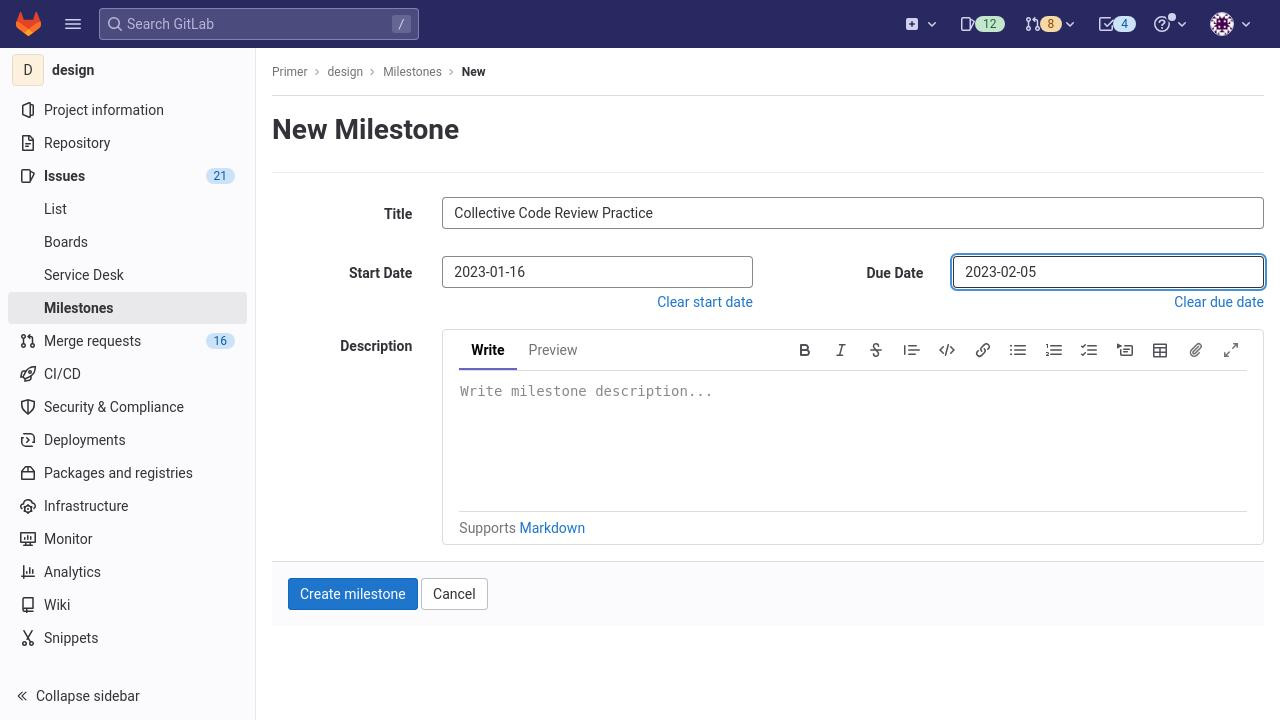Open Analytics in sidebar

point(127,572)
